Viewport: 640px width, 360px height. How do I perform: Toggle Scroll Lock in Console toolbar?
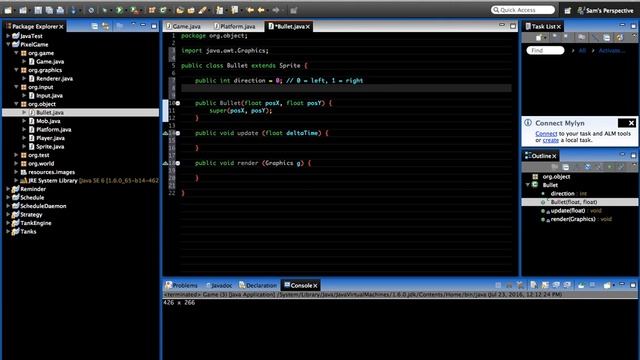point(545,285)
